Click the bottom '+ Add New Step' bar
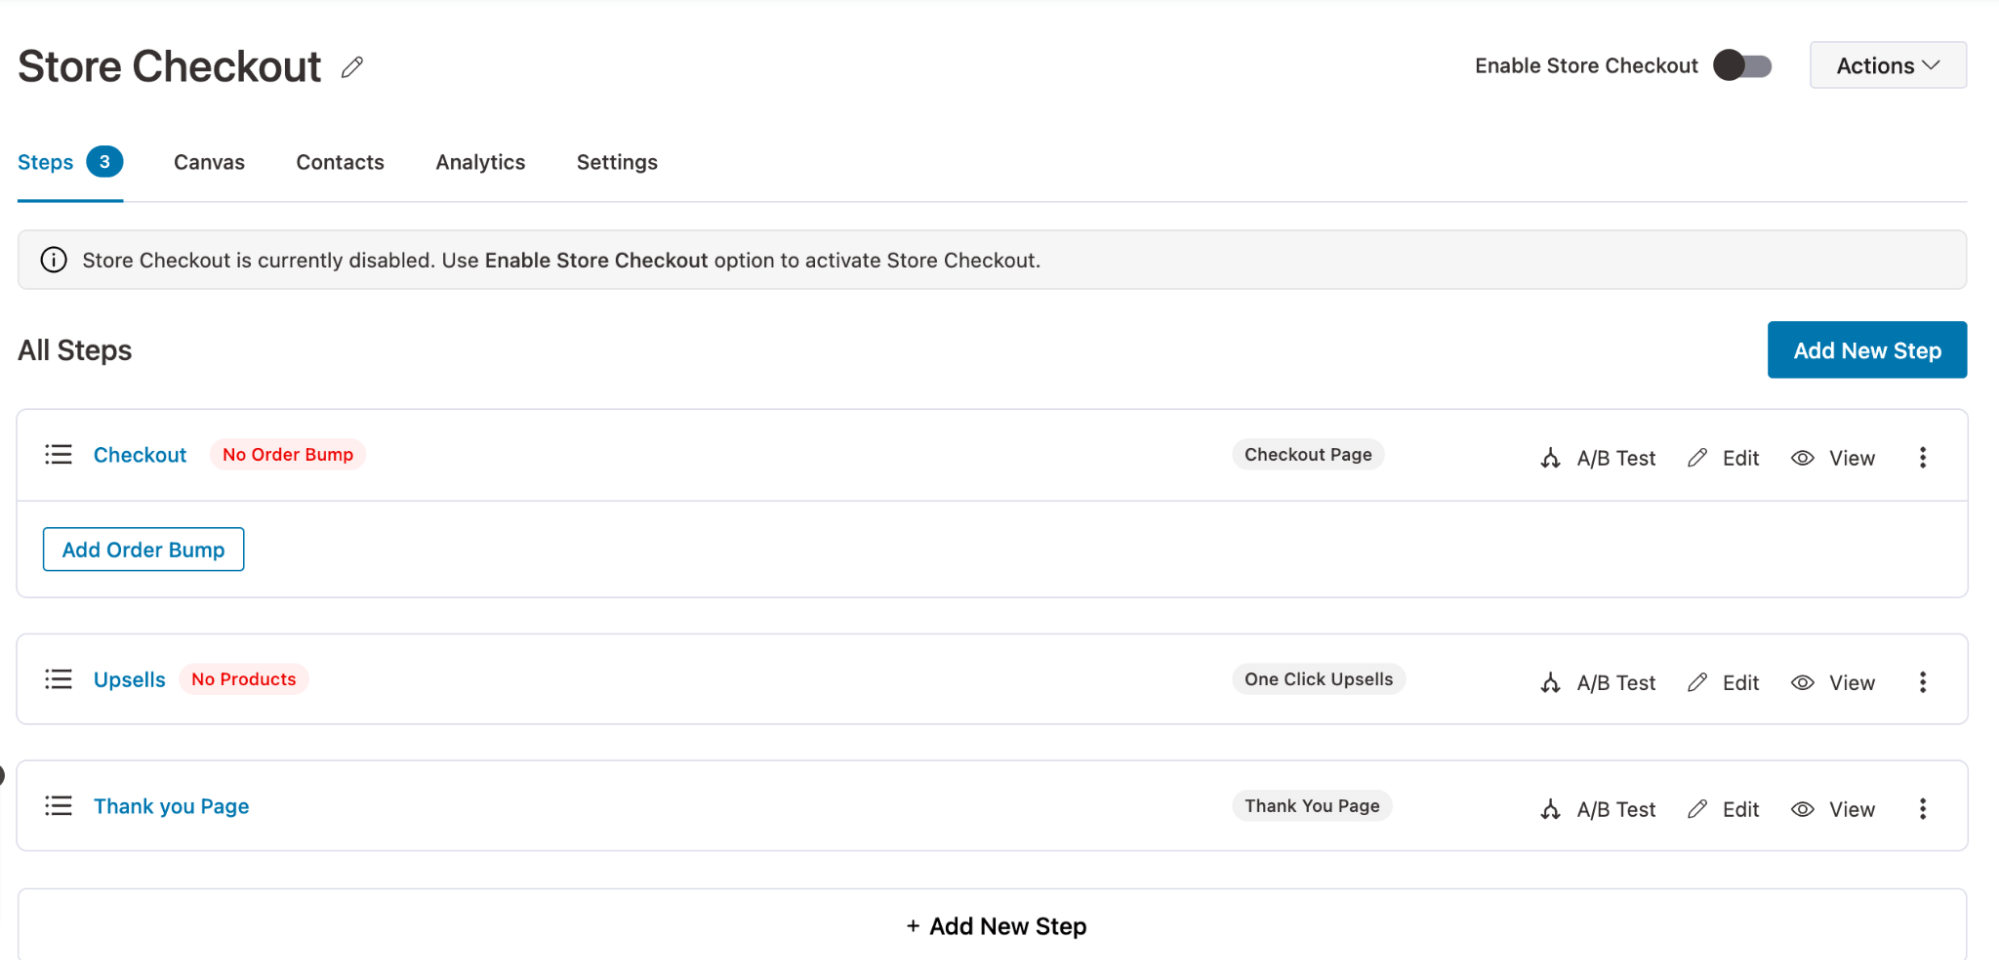1999x961 pixels. (x=996, y=926)
